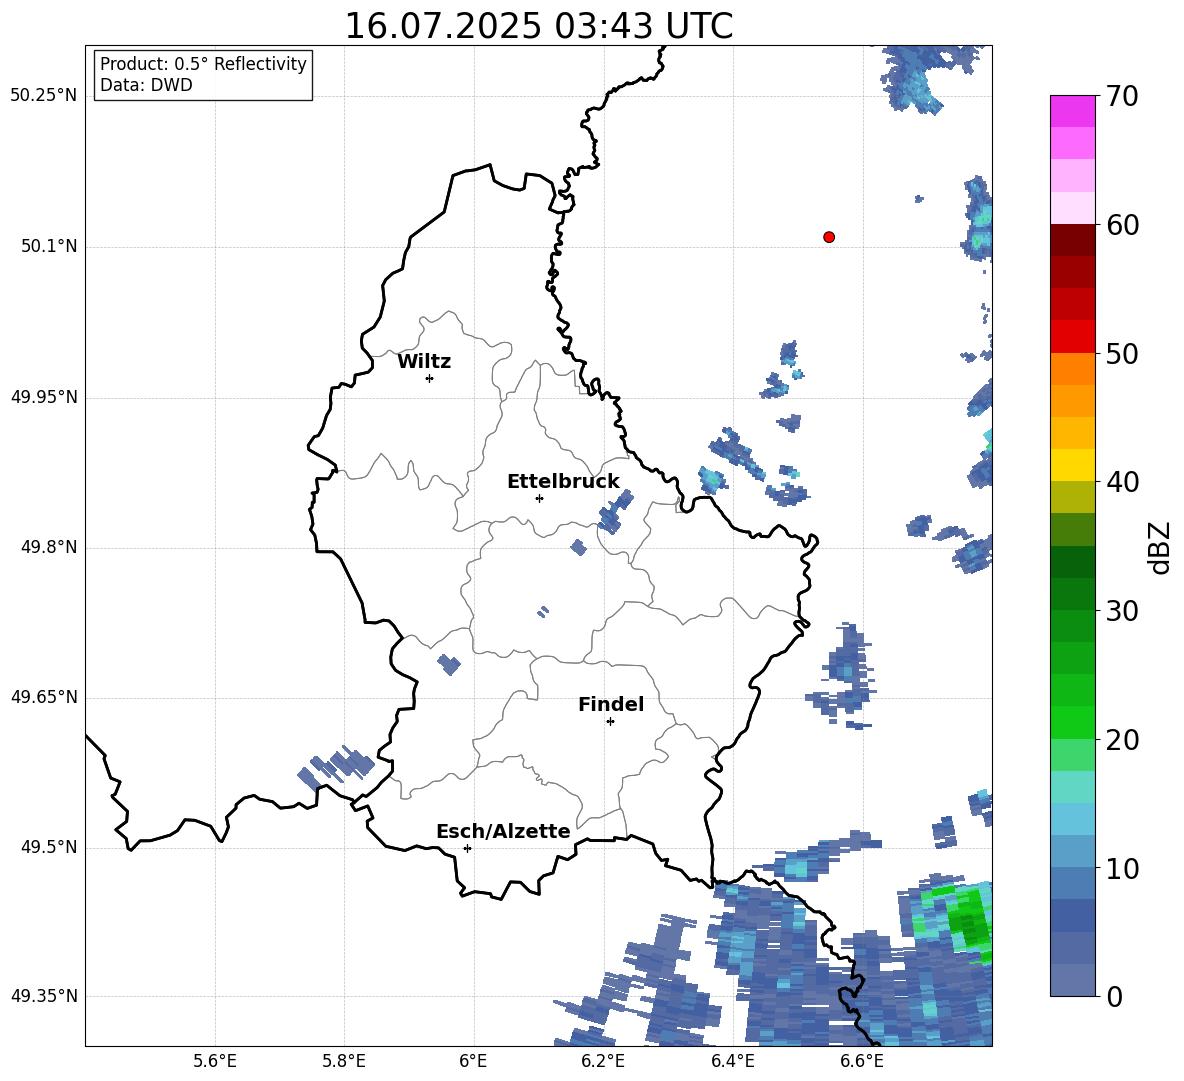Click the Data: DWD text

[x=146, y=85]
